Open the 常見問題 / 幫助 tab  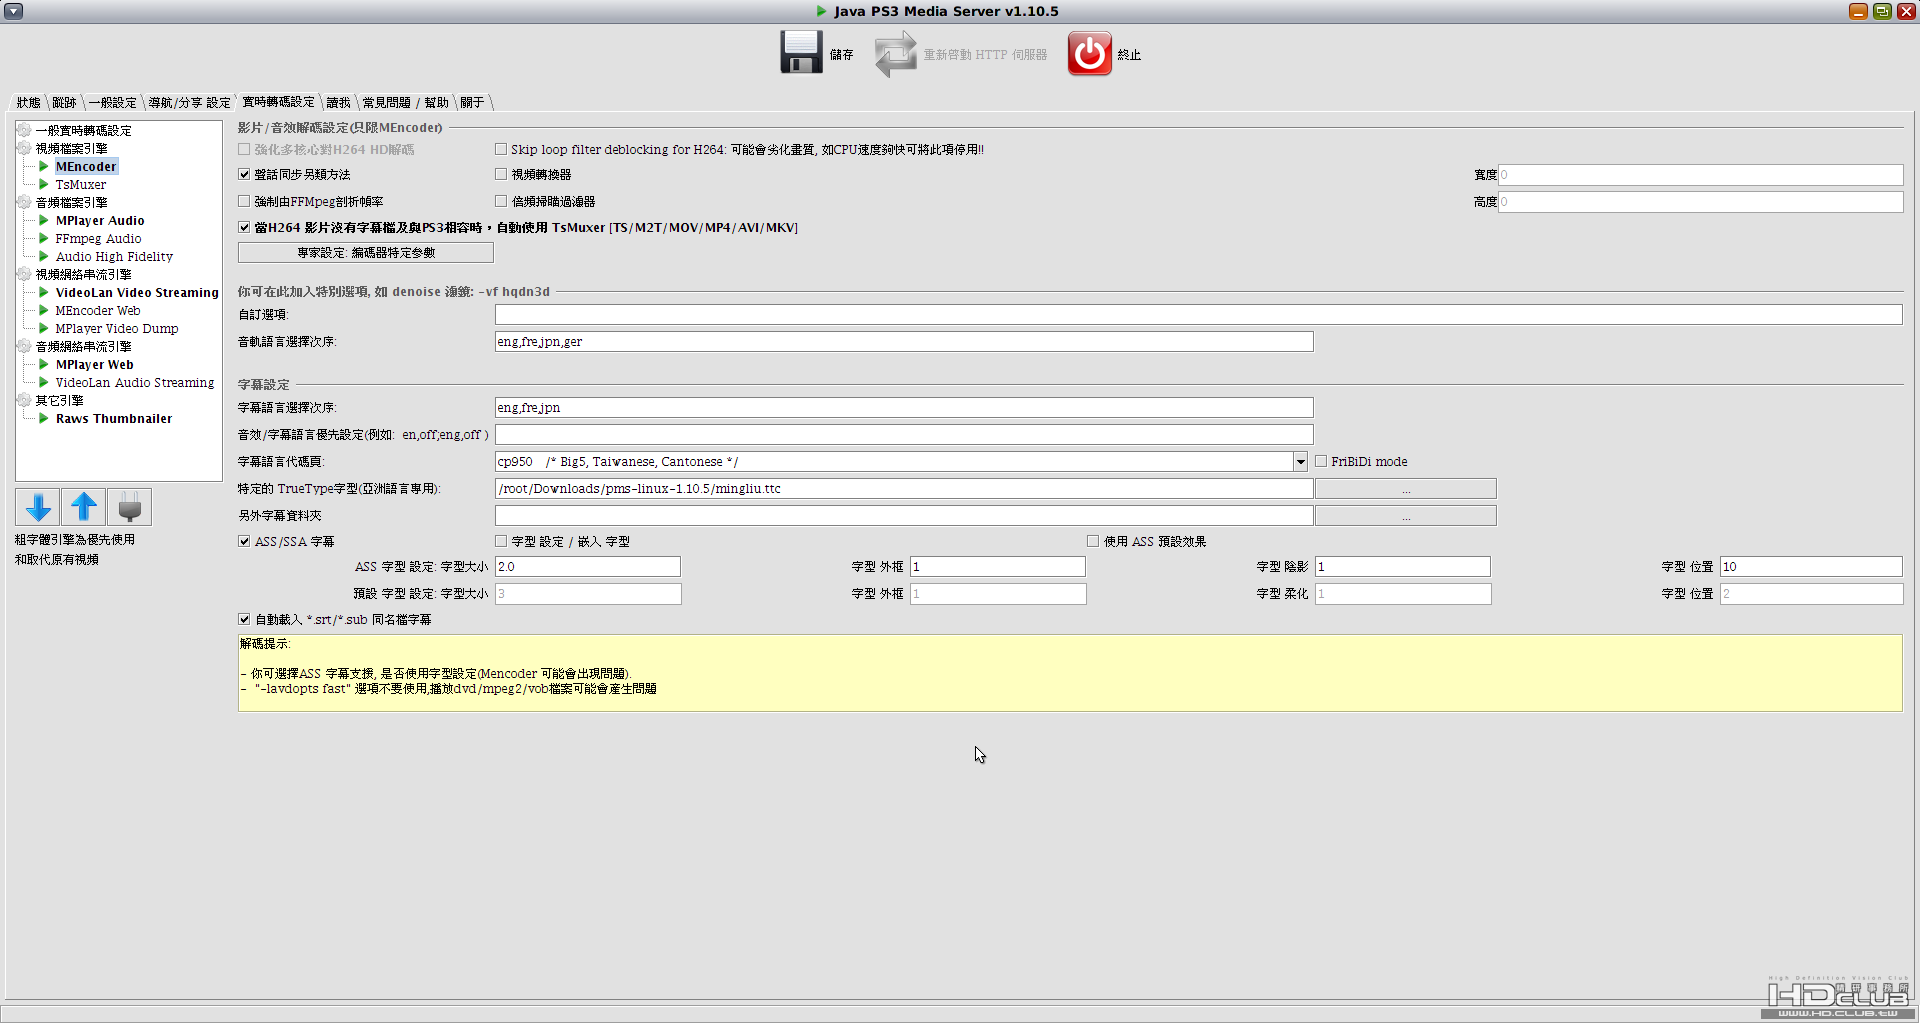(405, 102)
